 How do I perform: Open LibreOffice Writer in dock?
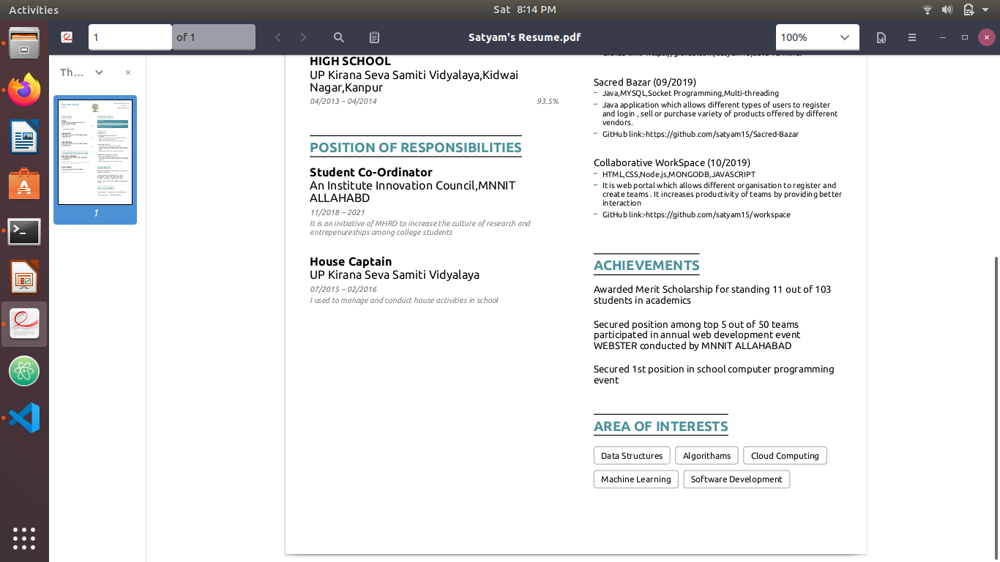pyautogui.click(x=24, y=137)
